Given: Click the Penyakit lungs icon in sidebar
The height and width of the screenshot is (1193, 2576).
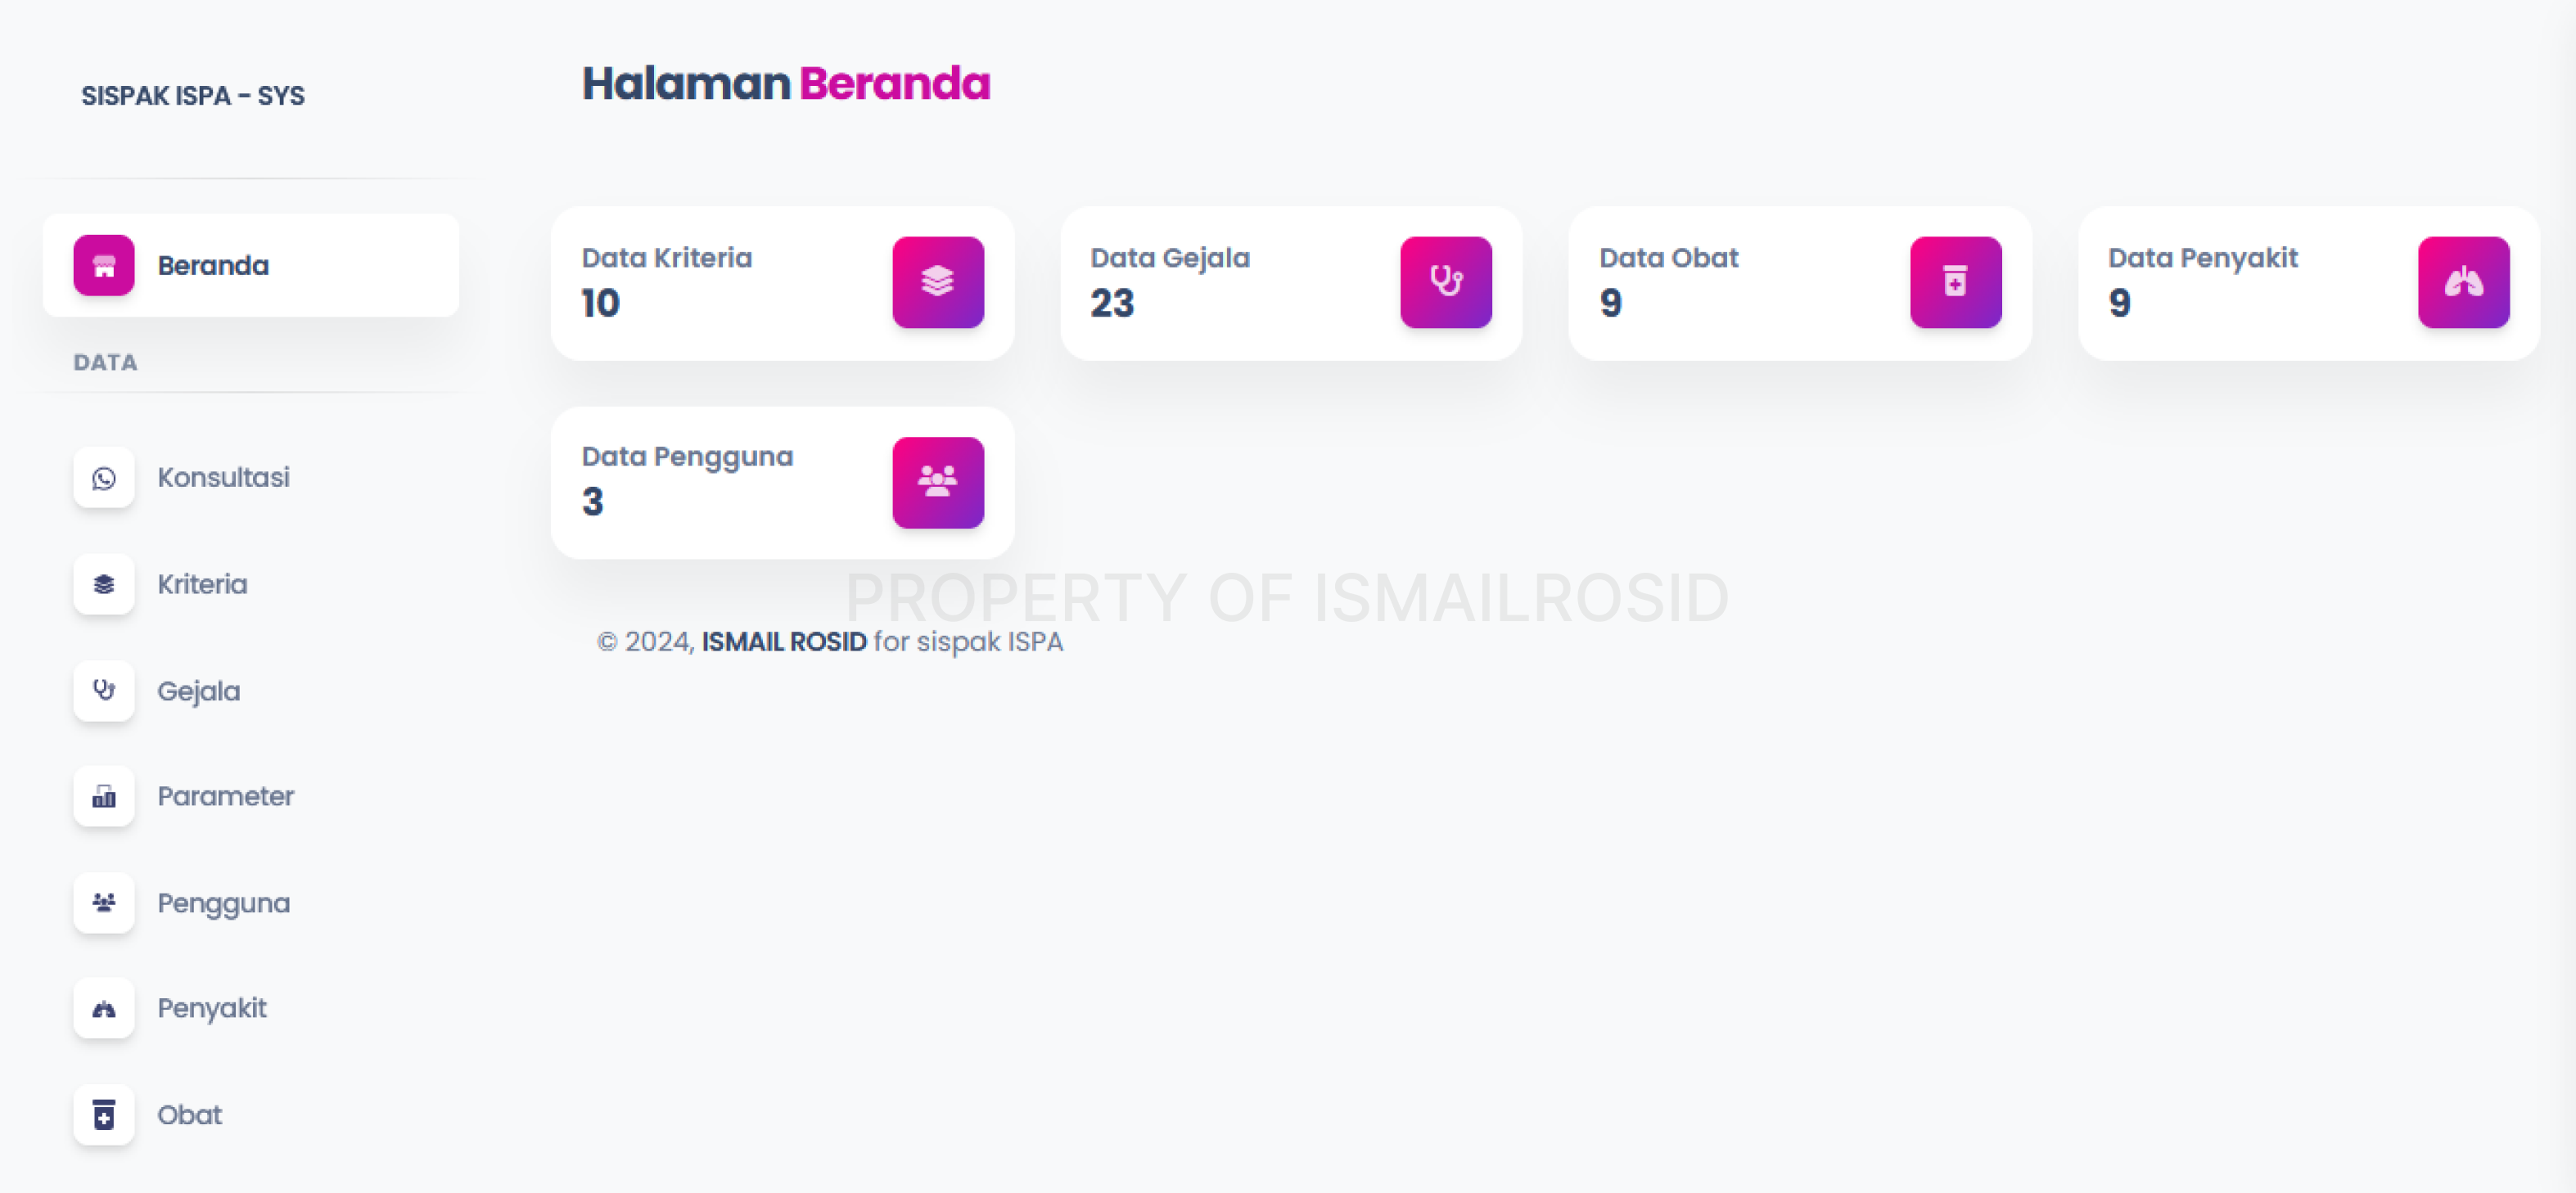Looking at the screenshot, I should click(104, 1008).
